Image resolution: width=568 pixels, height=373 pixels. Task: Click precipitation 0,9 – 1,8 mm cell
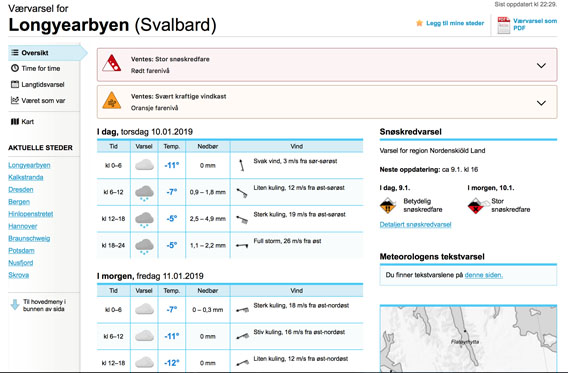point(208,192)
